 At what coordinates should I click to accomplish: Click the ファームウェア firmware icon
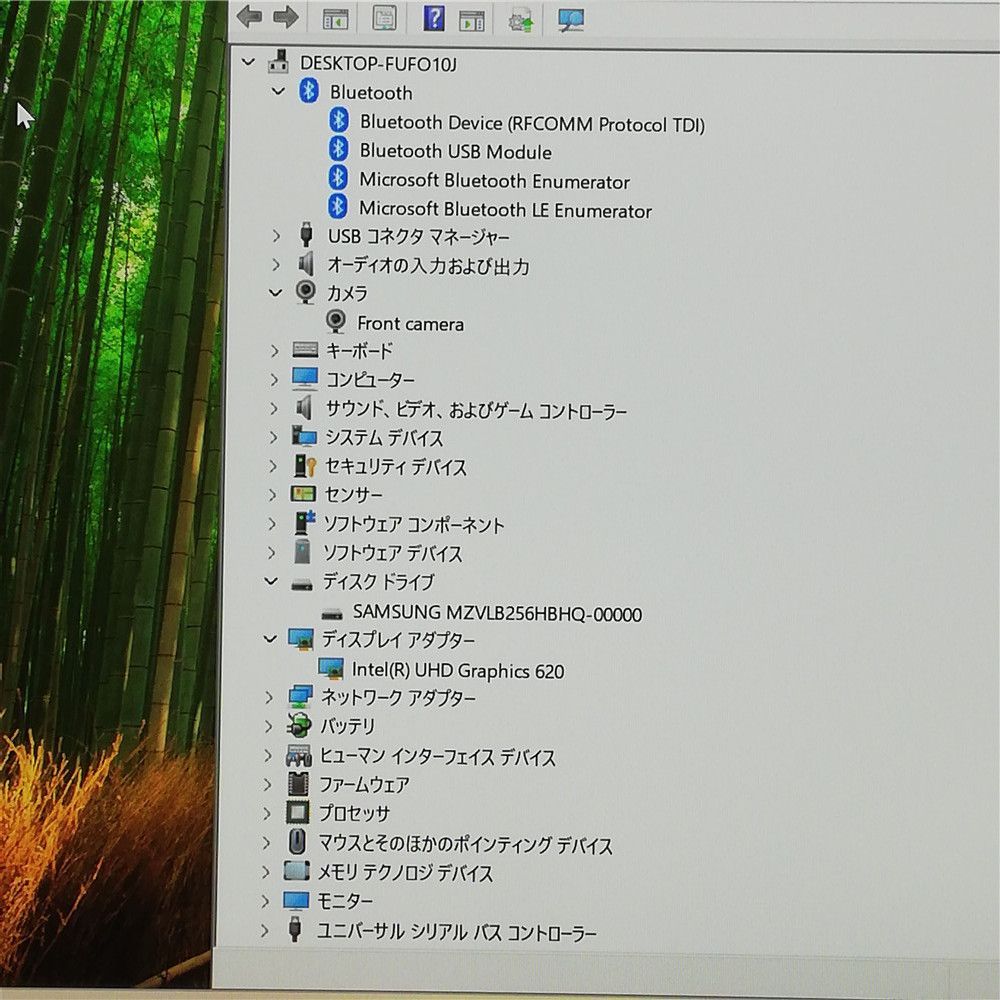coord(298,783)
